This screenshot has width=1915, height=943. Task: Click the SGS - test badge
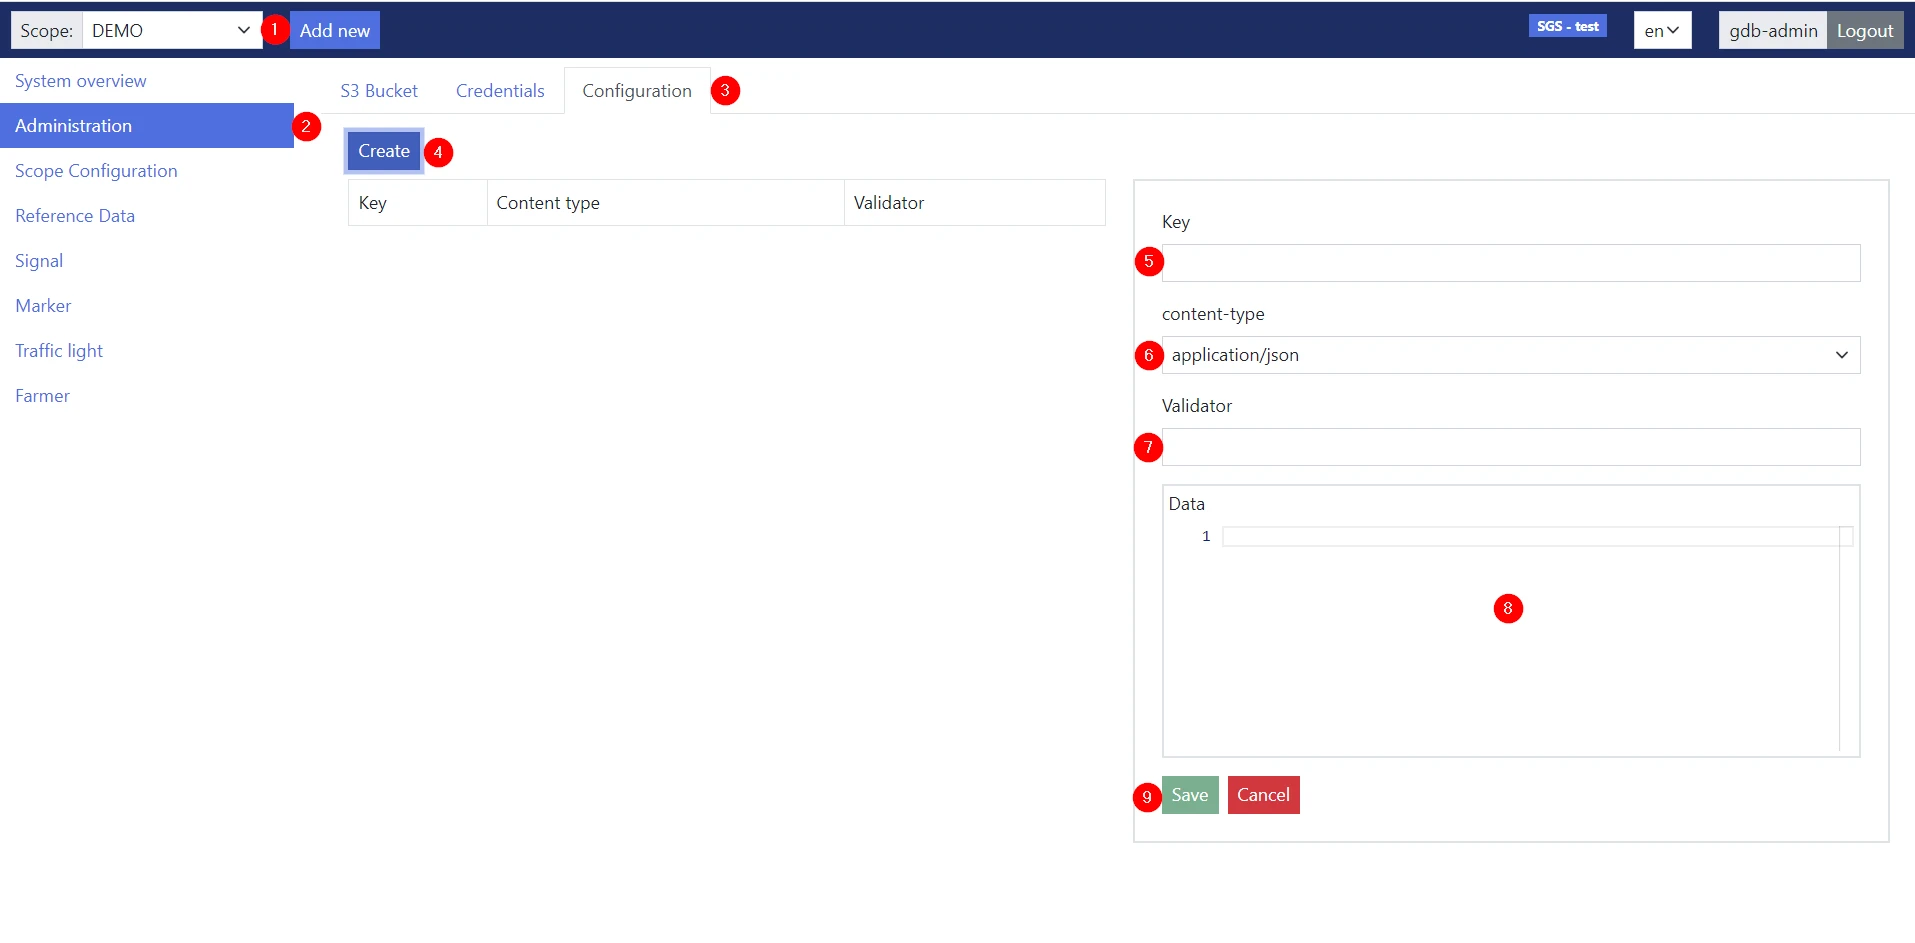coord(1567,26)
